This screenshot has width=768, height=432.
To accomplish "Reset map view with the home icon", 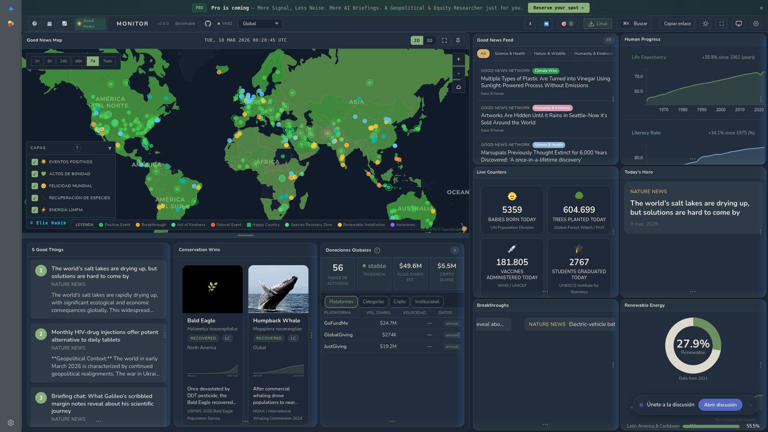I will tap(458, 87).
